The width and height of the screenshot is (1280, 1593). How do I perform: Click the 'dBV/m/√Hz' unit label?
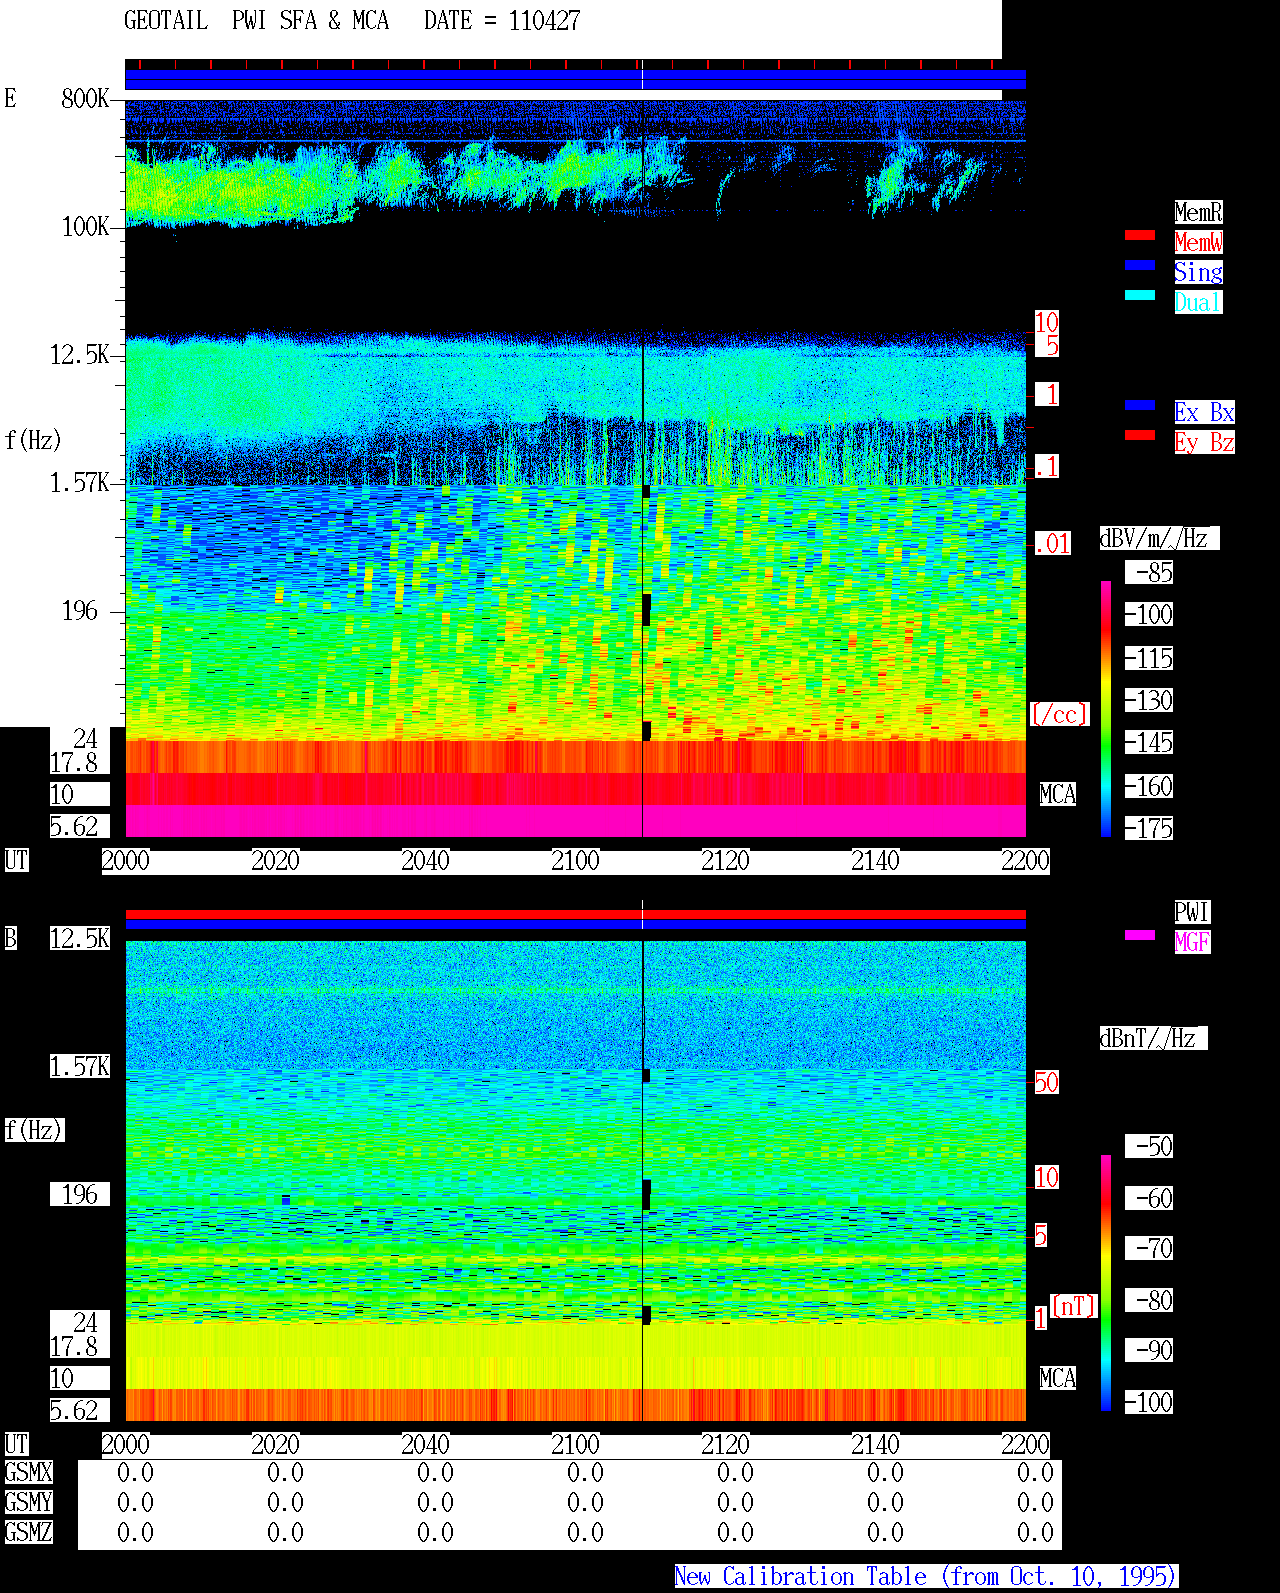coord(1159,538)
